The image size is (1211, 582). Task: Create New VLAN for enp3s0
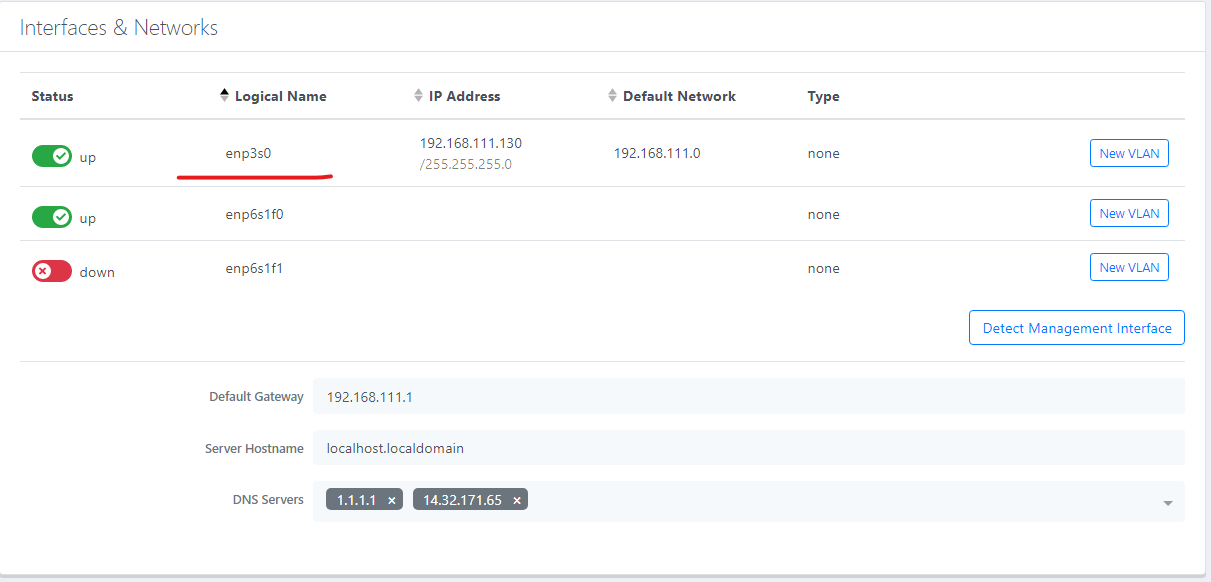pyautogui.click(x=1128, y=153)
